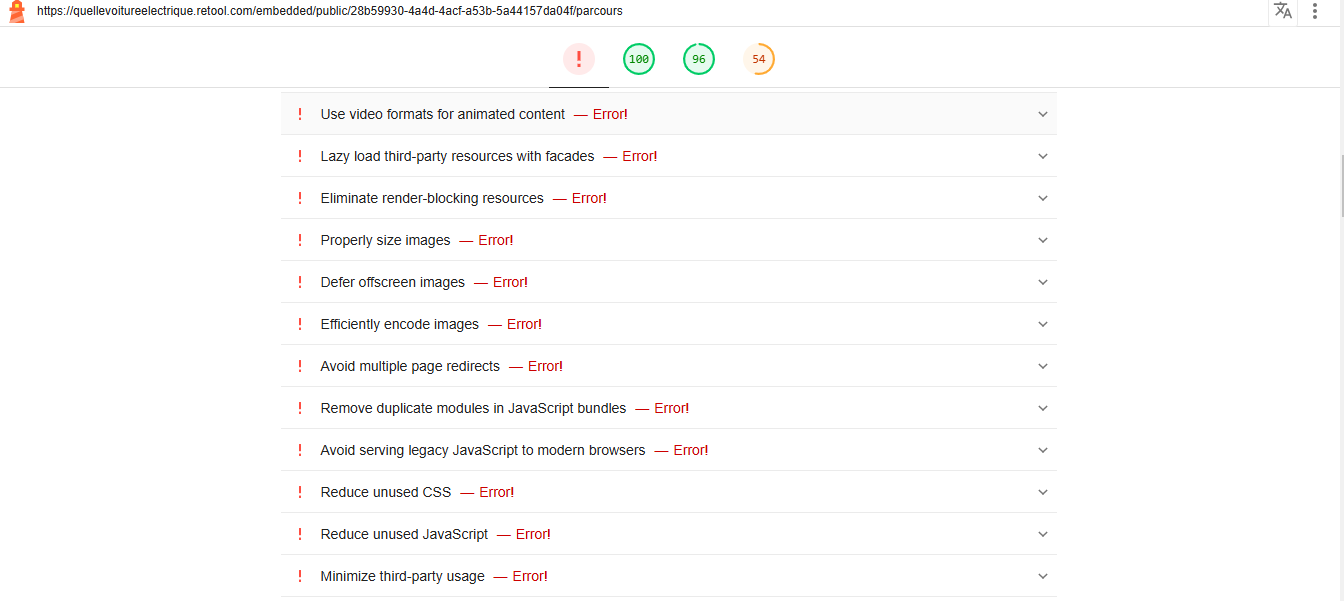This screenshot has height=601, width=1344.
Task: Expand 'Use video formats for animated content' chevron
Action: tap(1042, 114)
